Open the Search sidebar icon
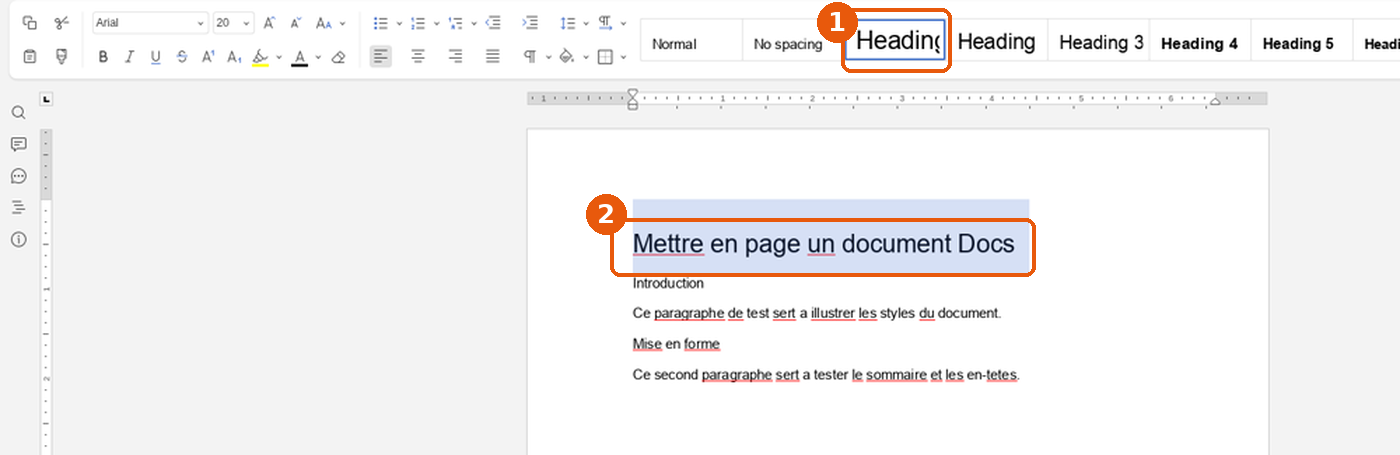Image resolution: width=1400 pixels, height=455 pixels. tap(18, 112)
